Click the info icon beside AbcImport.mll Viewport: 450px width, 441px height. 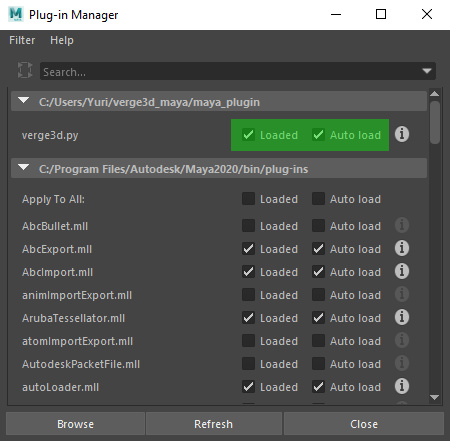(402, 271)
